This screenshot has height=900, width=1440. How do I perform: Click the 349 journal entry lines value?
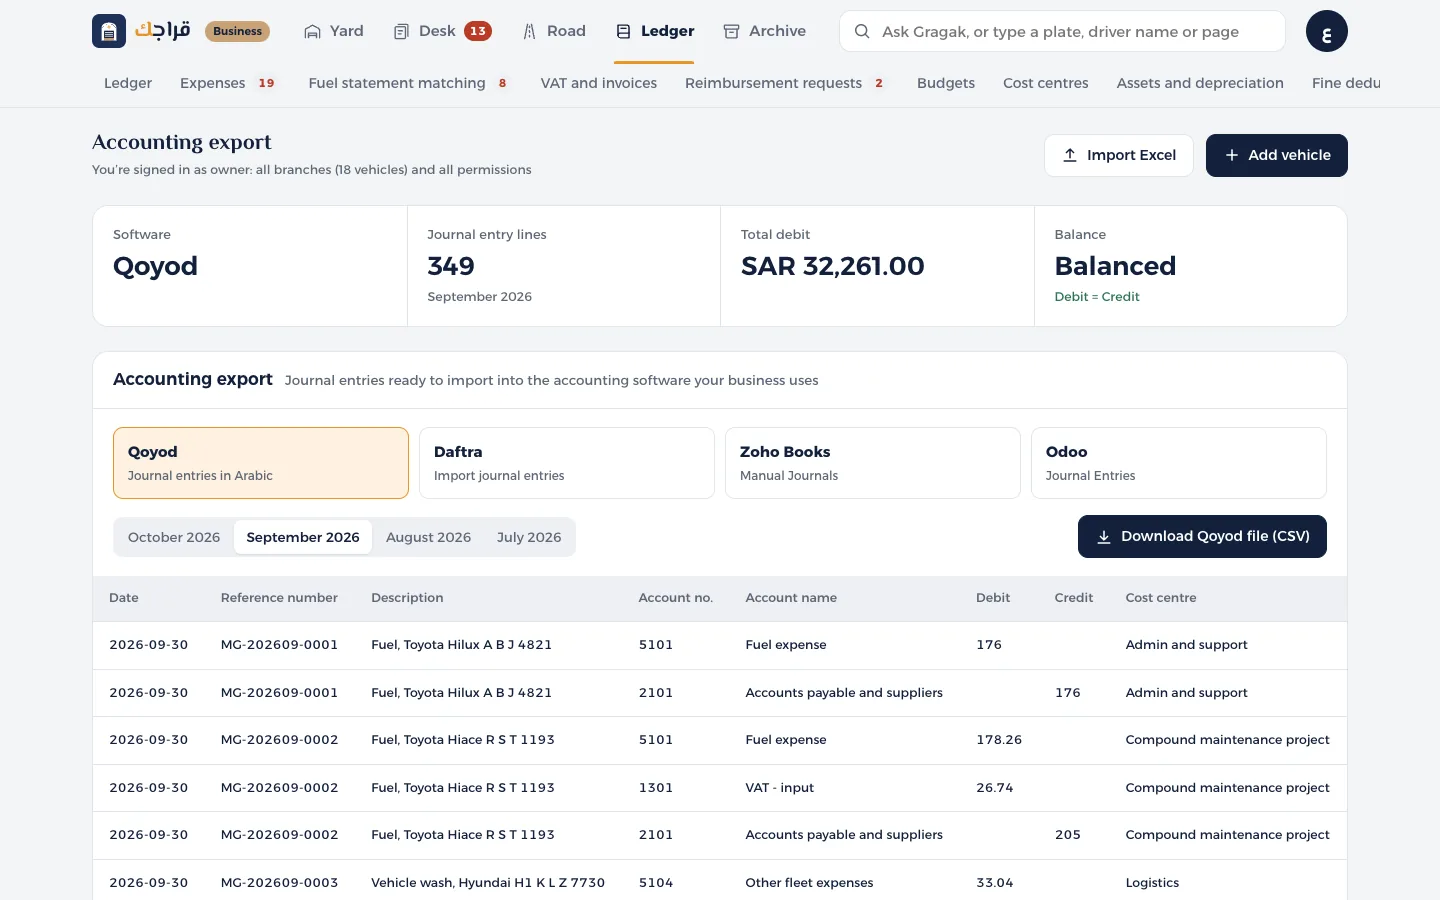coord(451,266)
